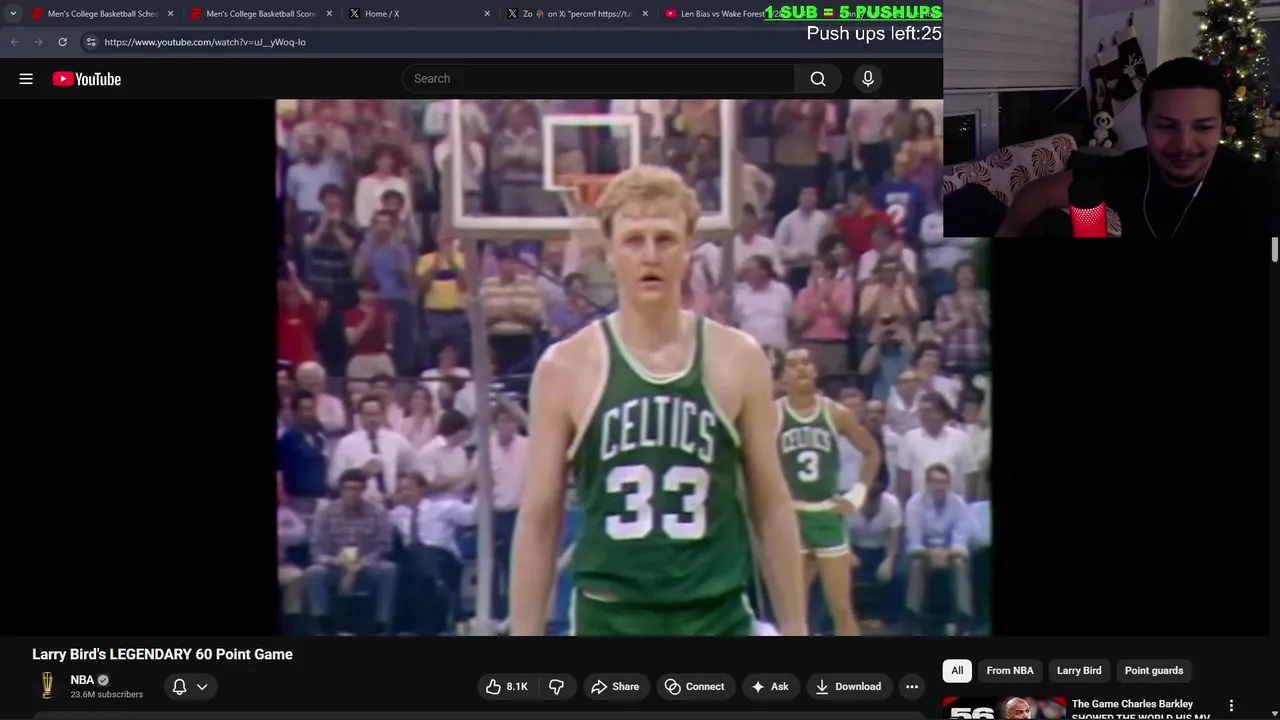Switch to the Zo on X tab
This screenshot has height=720, width=1280.
coord(578,14)
